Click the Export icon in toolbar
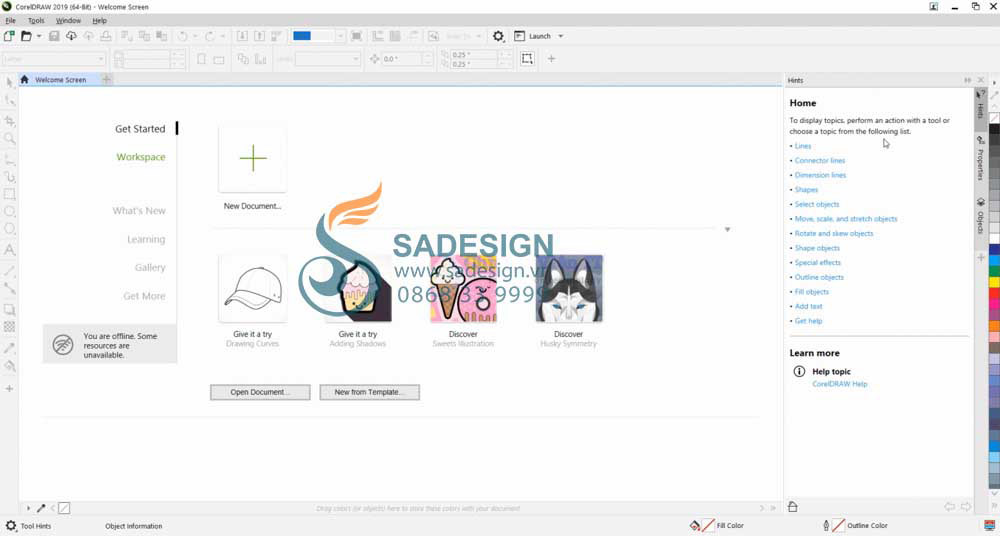 coord(260,36)
